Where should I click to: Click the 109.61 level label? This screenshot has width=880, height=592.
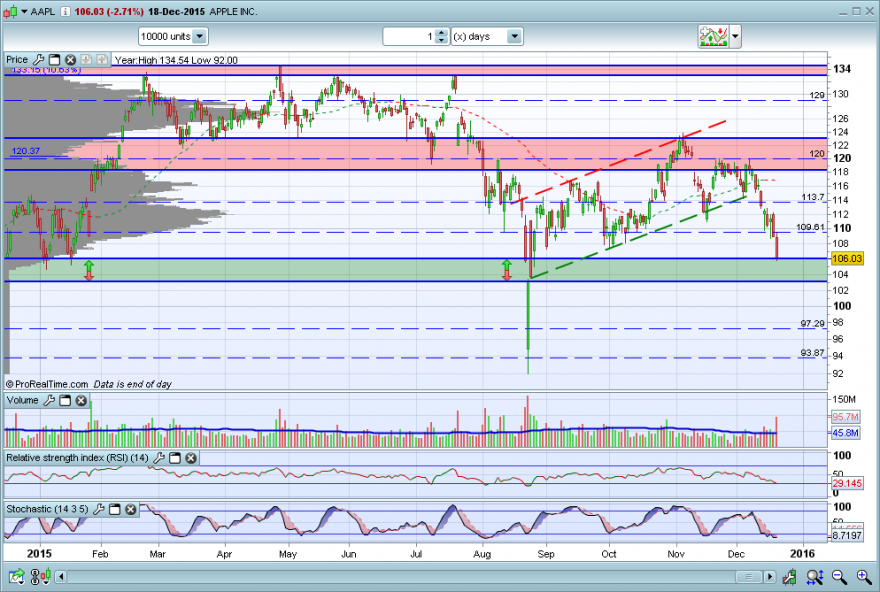[810, 227]
